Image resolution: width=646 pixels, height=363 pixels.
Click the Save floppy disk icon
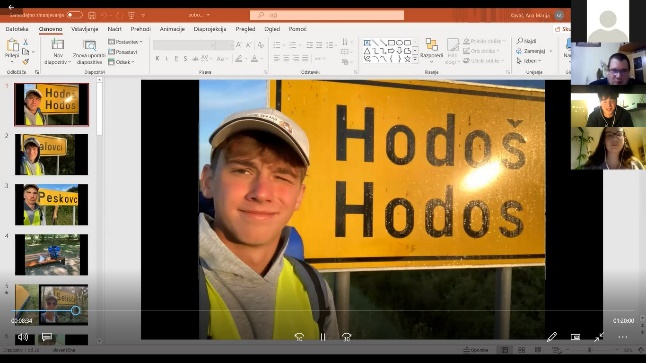click(x=92, y=15)
